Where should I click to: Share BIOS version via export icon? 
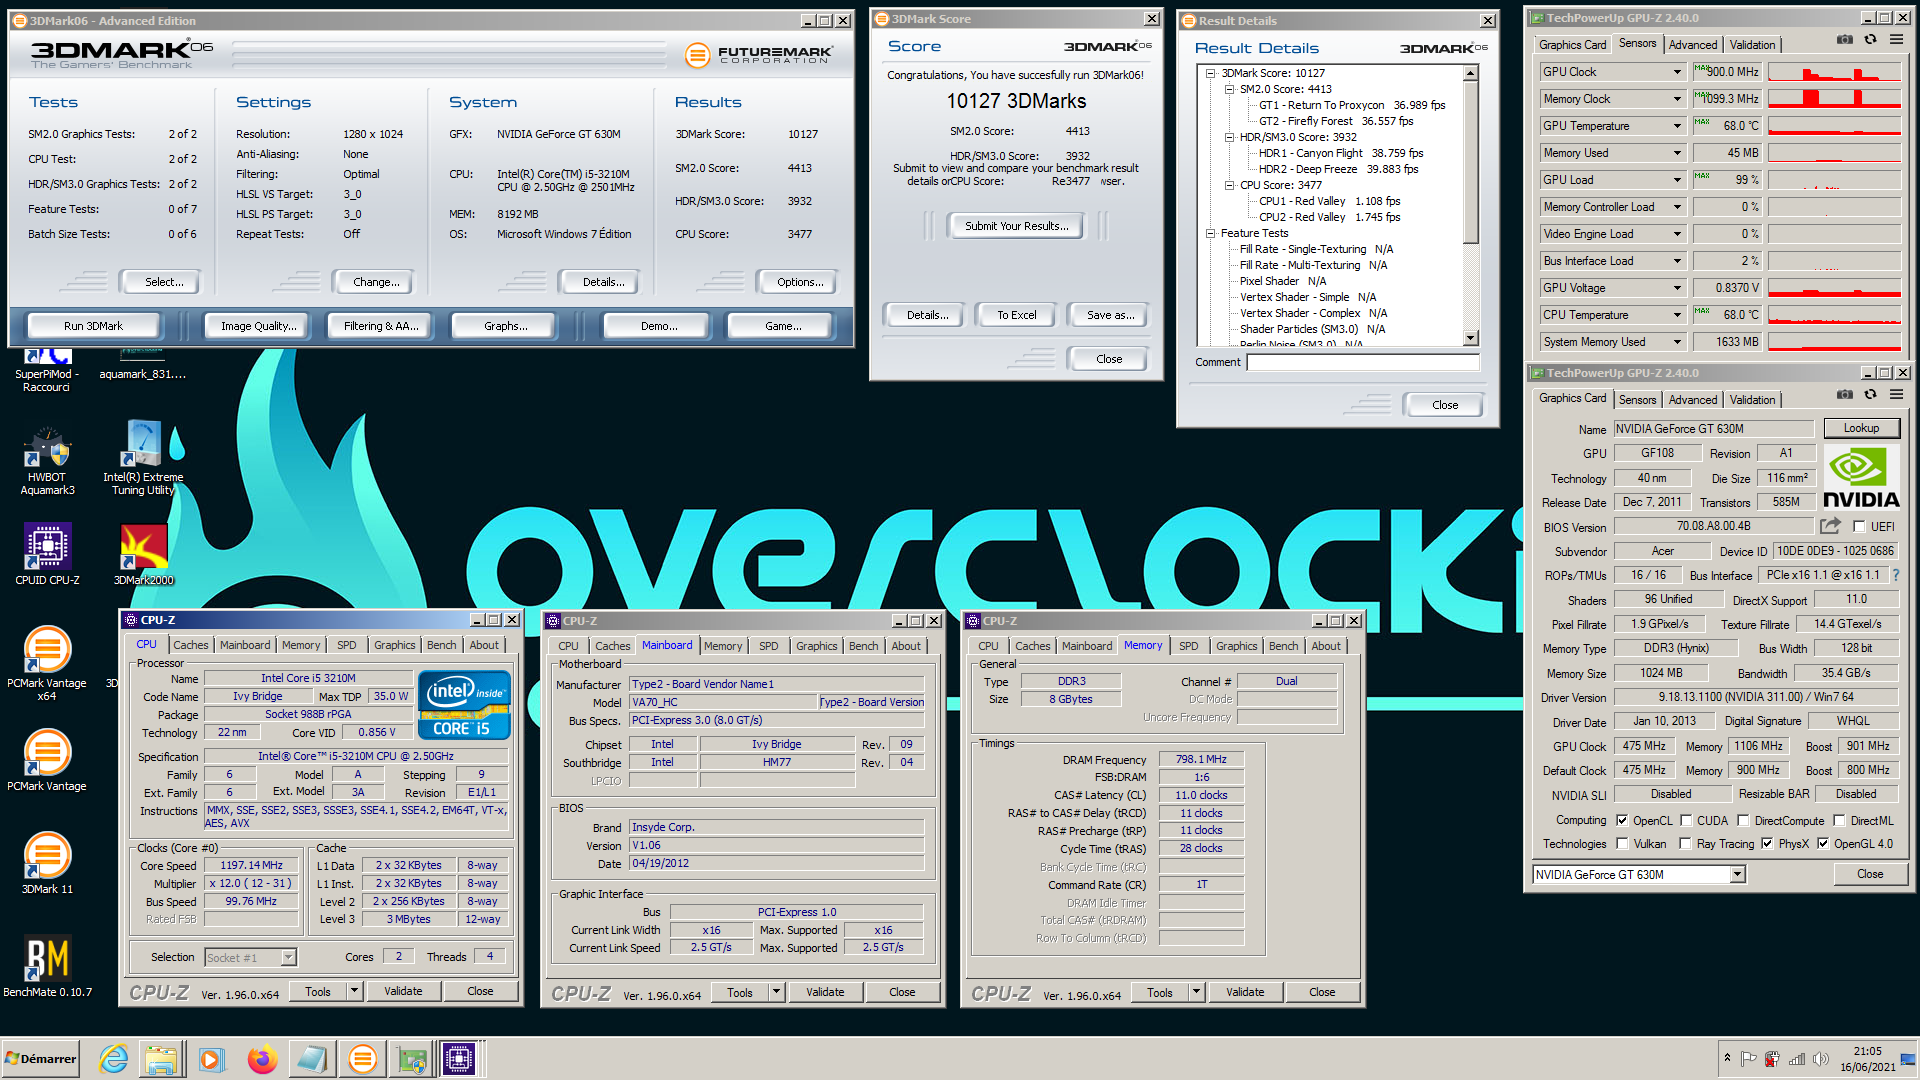pyautogui.click(x=1830, y=526)
